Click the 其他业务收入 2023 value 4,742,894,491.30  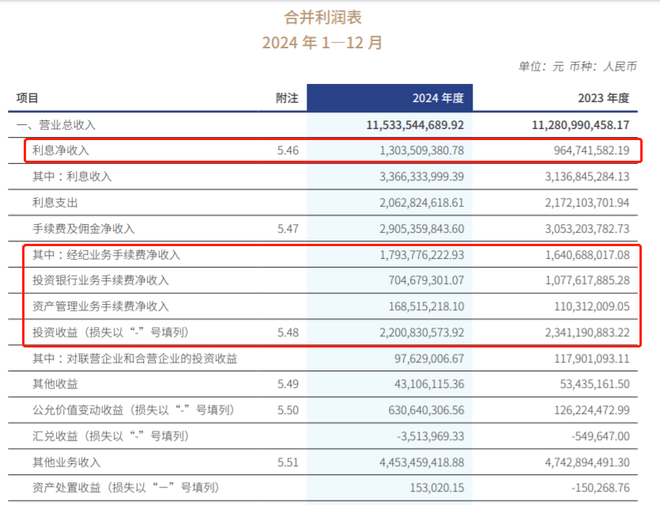(x=587, y=462)
